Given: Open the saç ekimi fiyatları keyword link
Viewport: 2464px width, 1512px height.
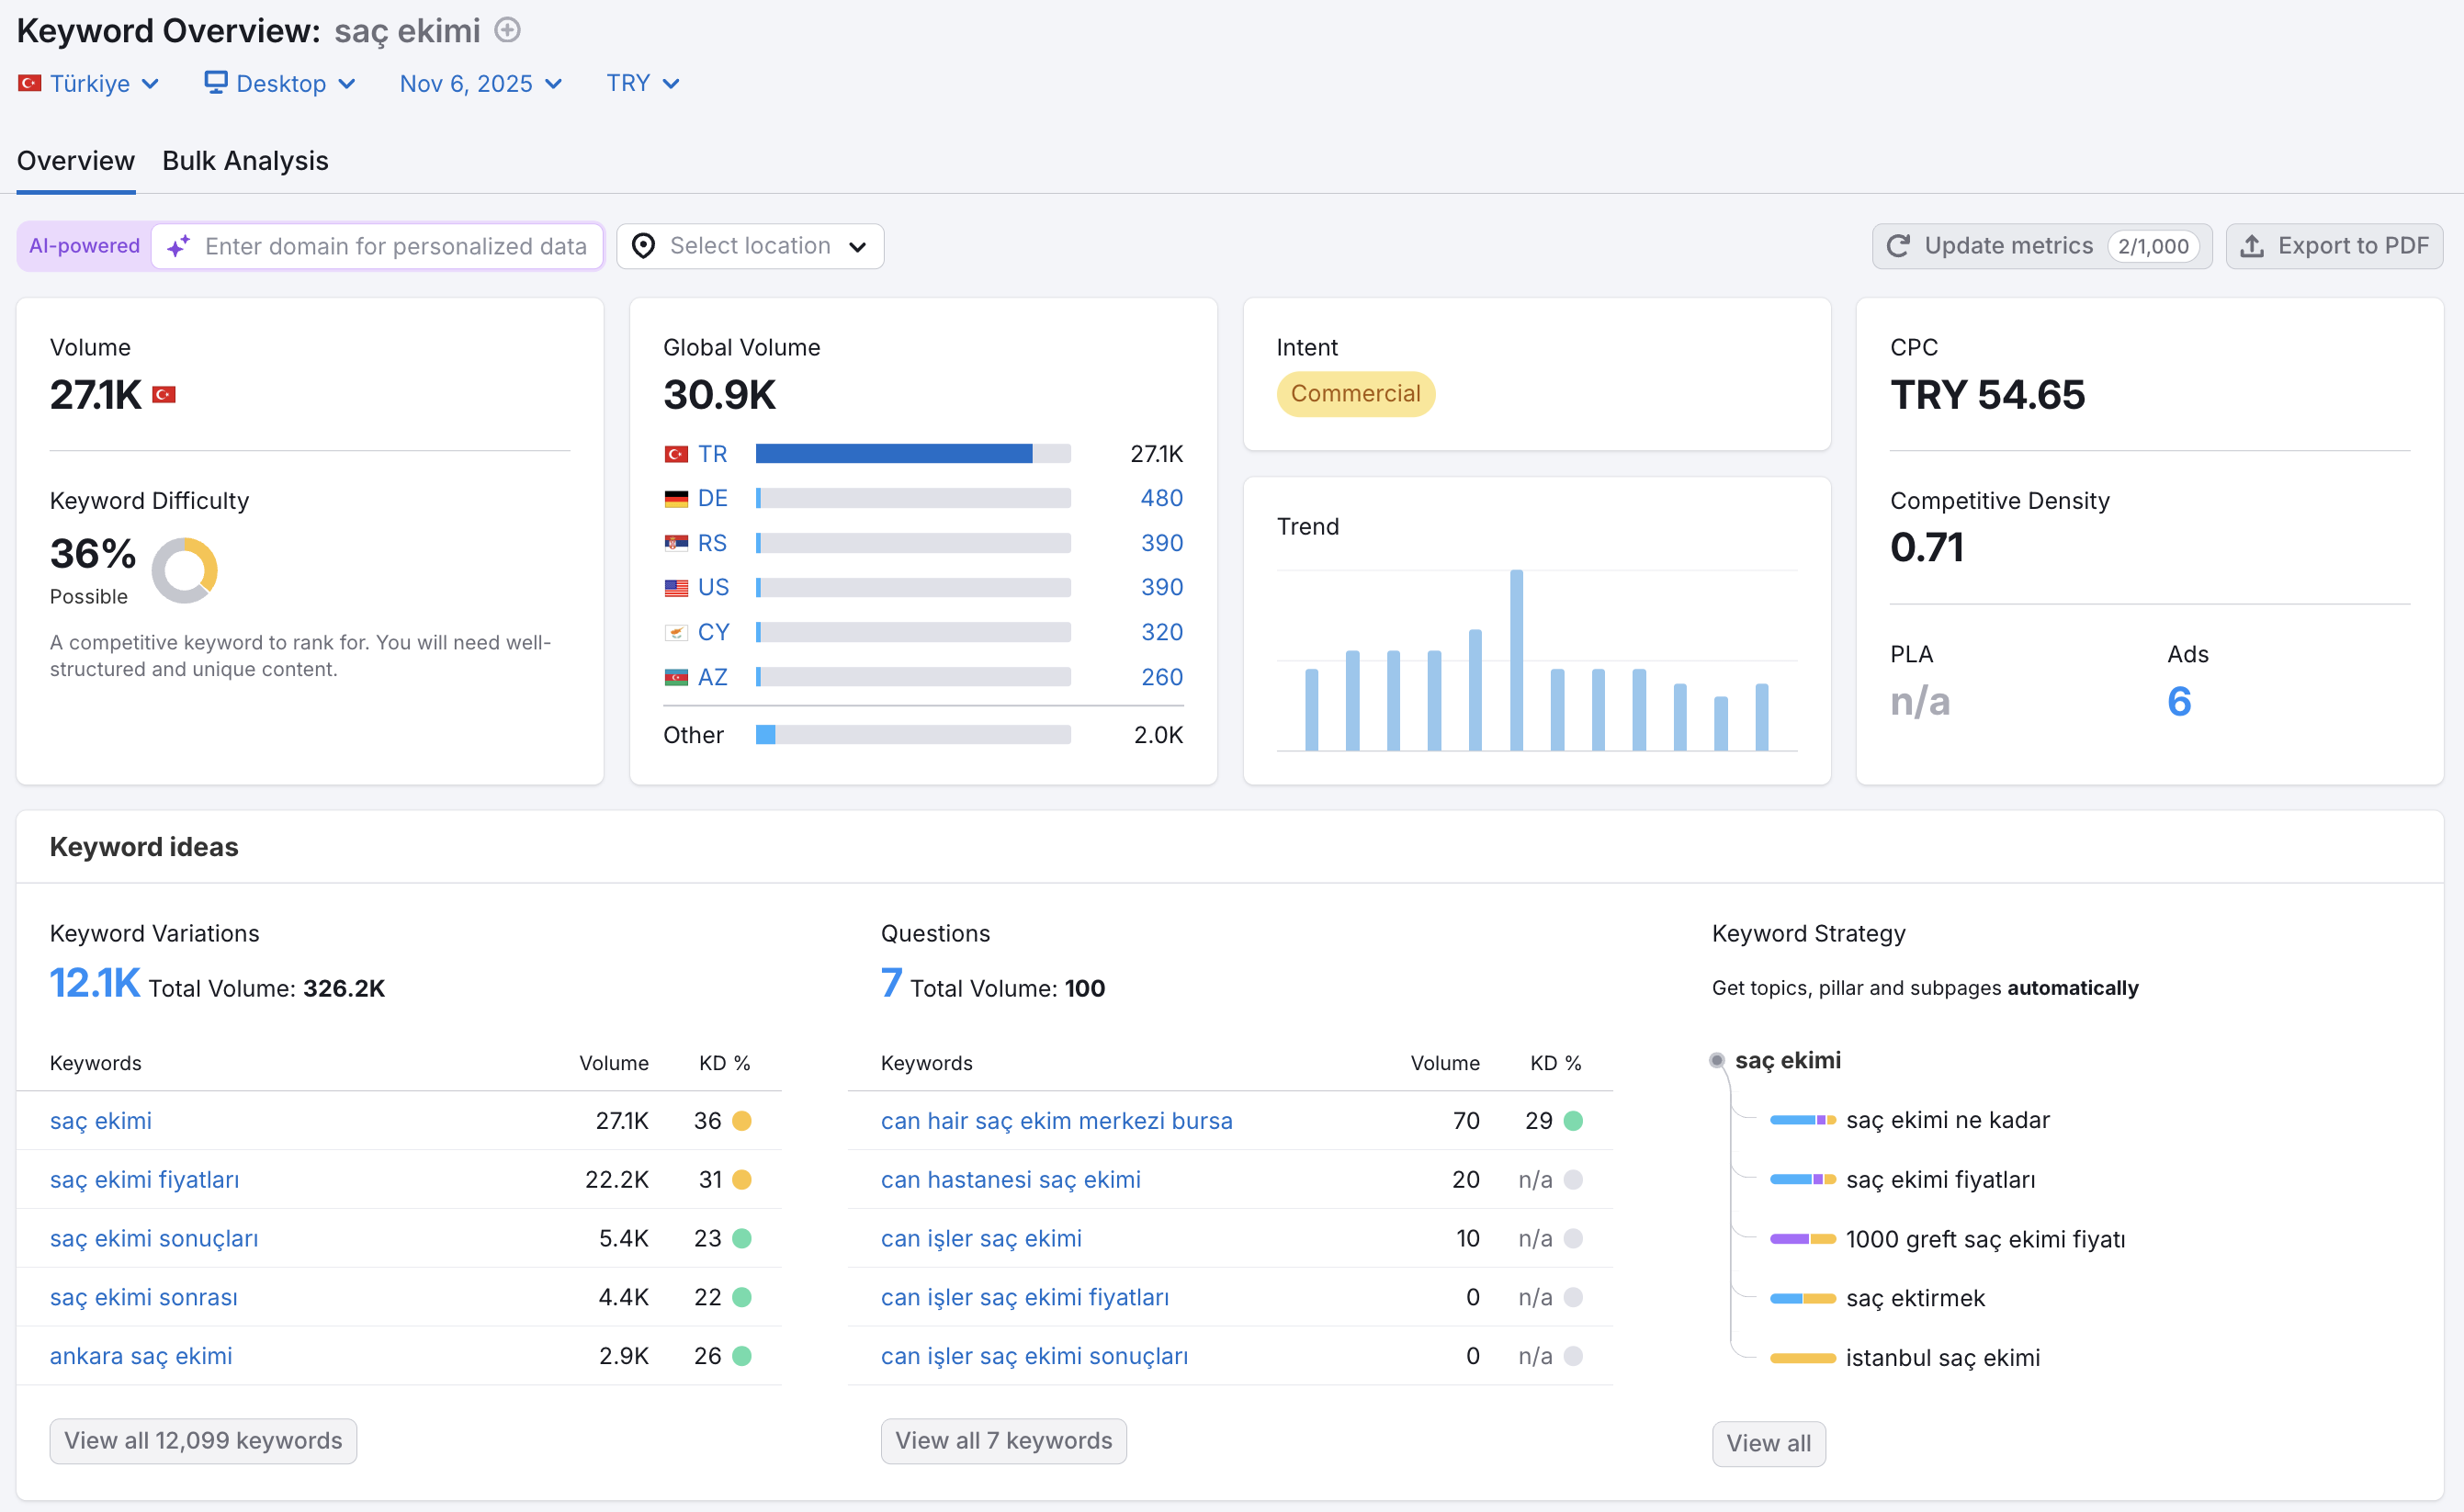Looking at the screenshot, I should coord(145,1180).
